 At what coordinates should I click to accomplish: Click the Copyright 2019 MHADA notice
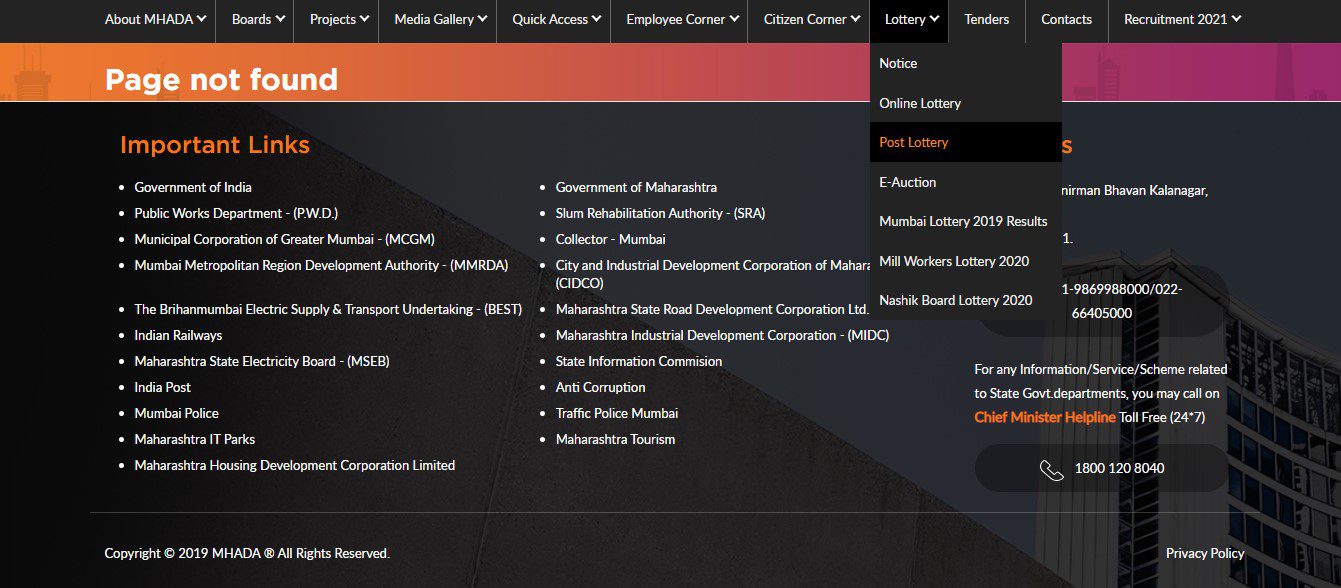[247, 553]
